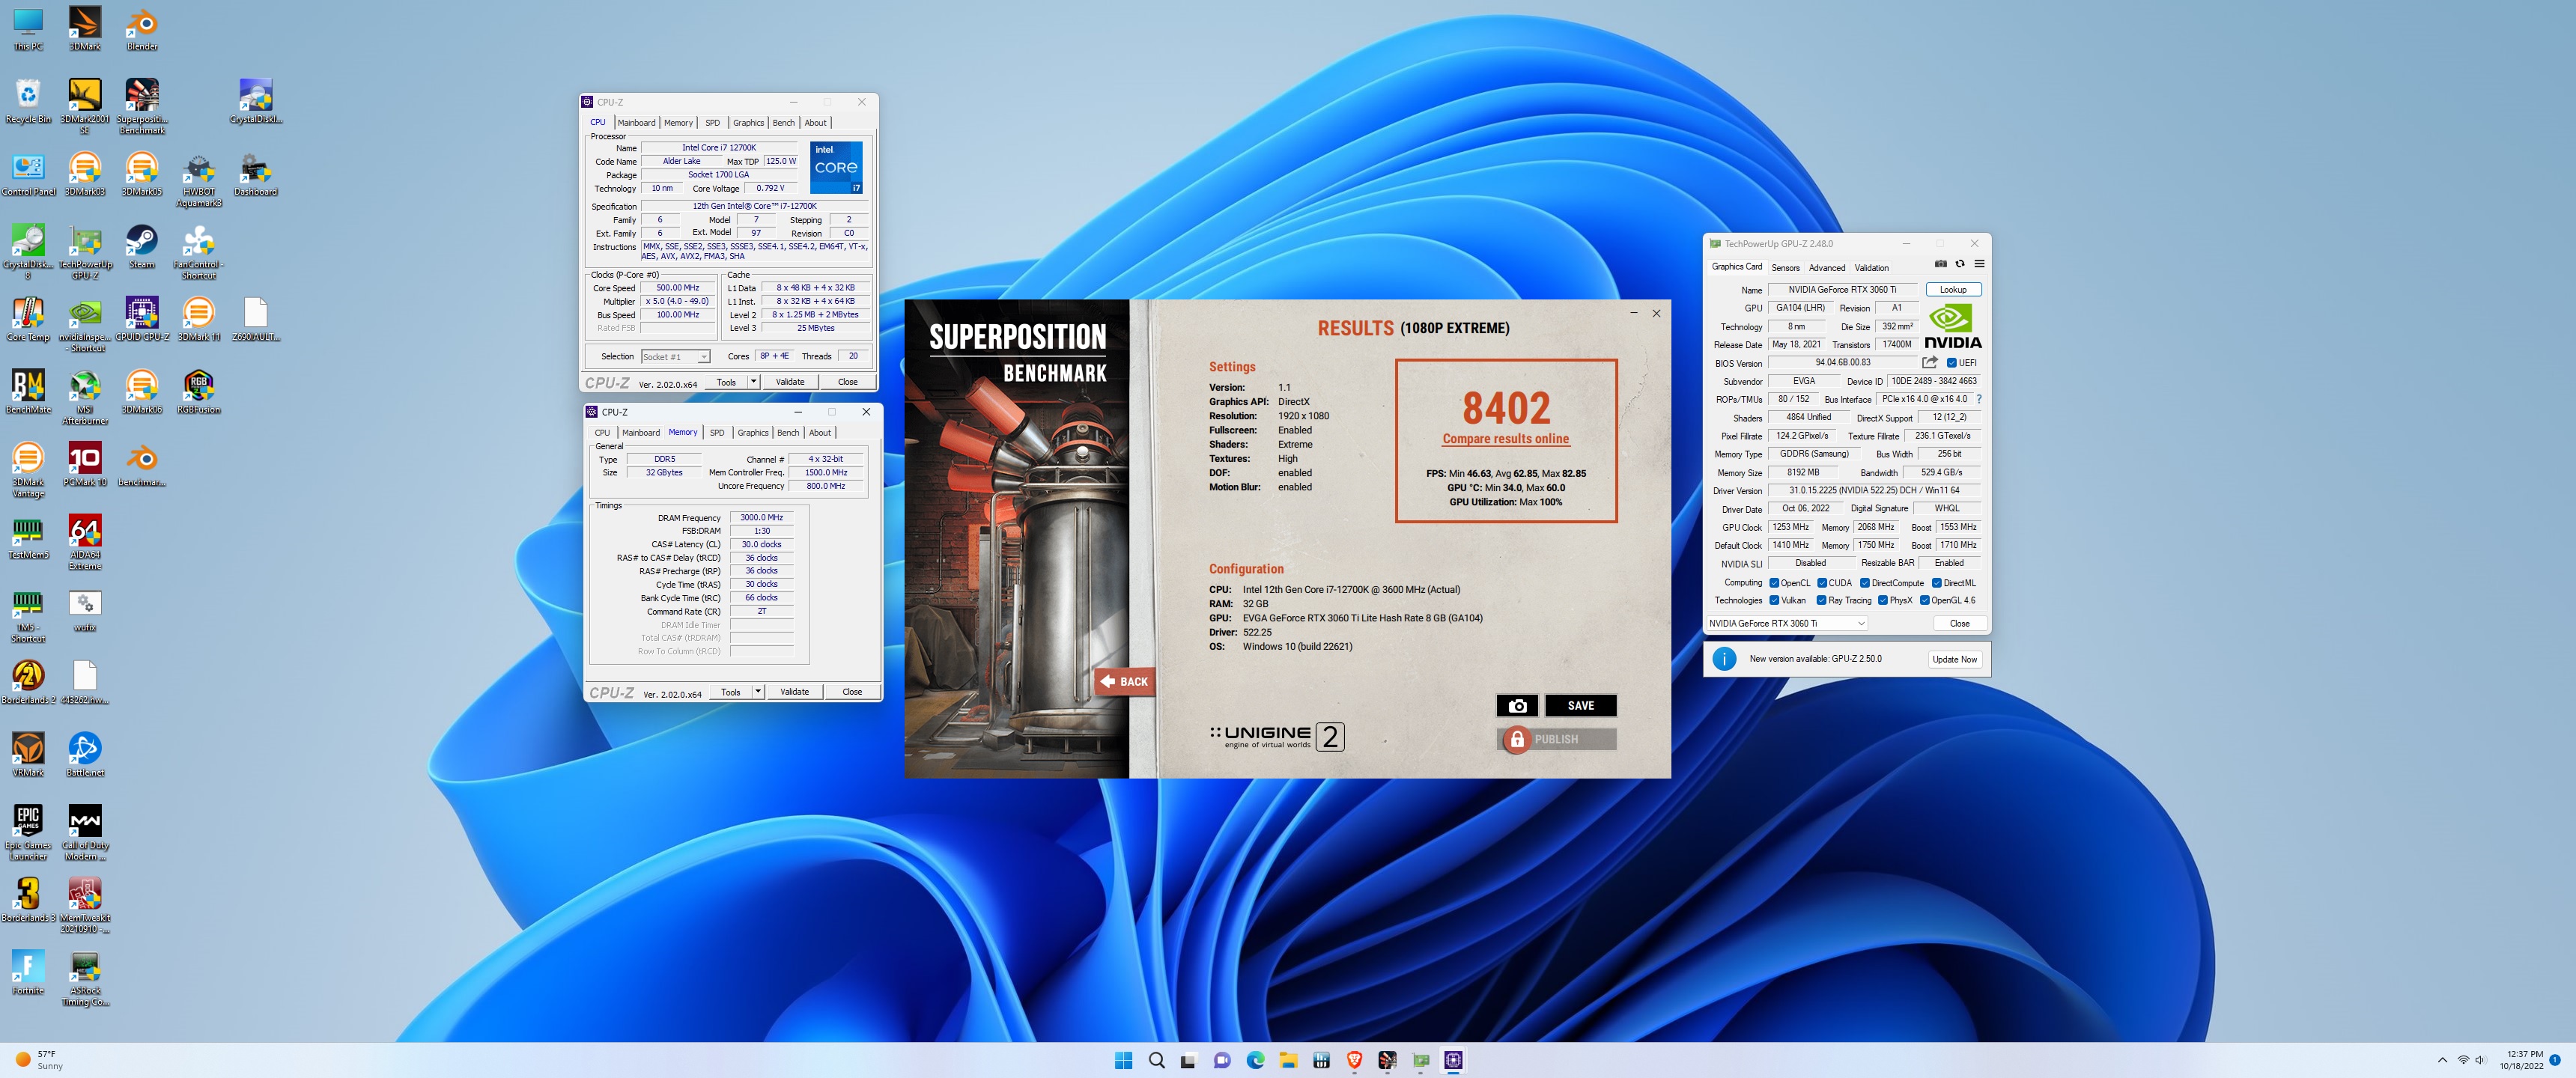Launch the MSI Afterburner desktop icon
Screen dimensions: 2576x1078
85,397
